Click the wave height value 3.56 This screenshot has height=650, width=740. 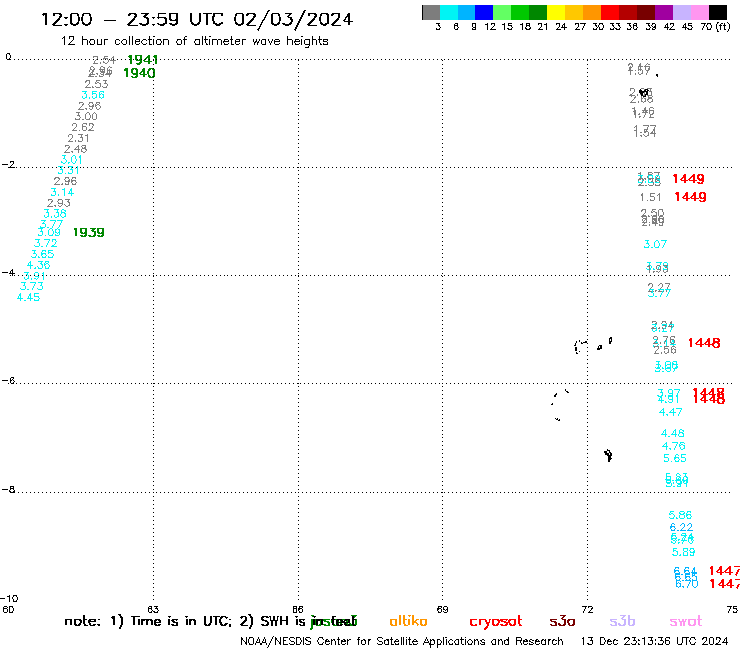[93, 95]
